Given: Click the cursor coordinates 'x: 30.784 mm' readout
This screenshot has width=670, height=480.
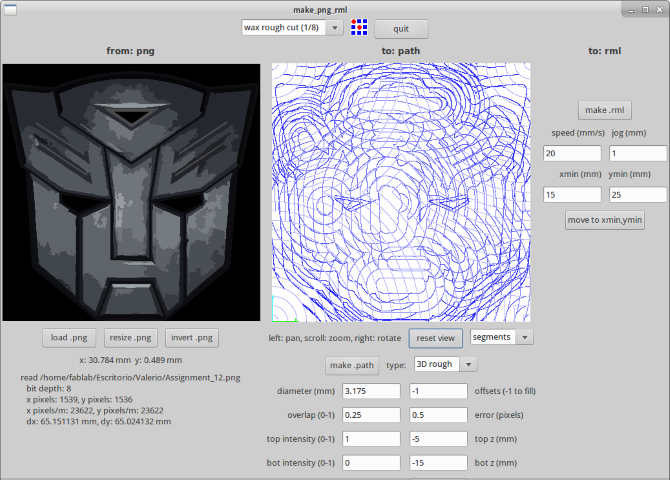Looking at the screenshot, I should (x=131, y=360).
